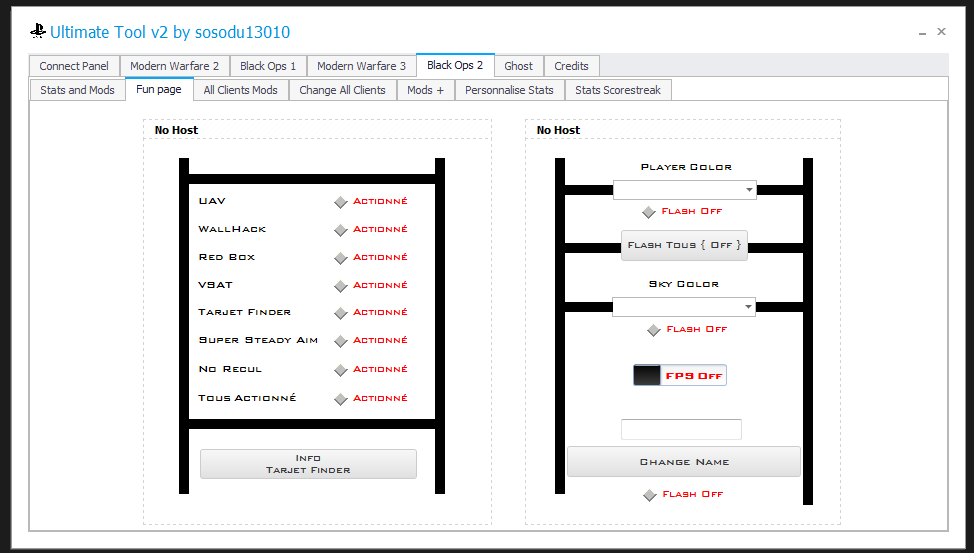The image size is (974, 553).
Task: Switch to Modern Warfare 3 tab
Action: [362, 66]
